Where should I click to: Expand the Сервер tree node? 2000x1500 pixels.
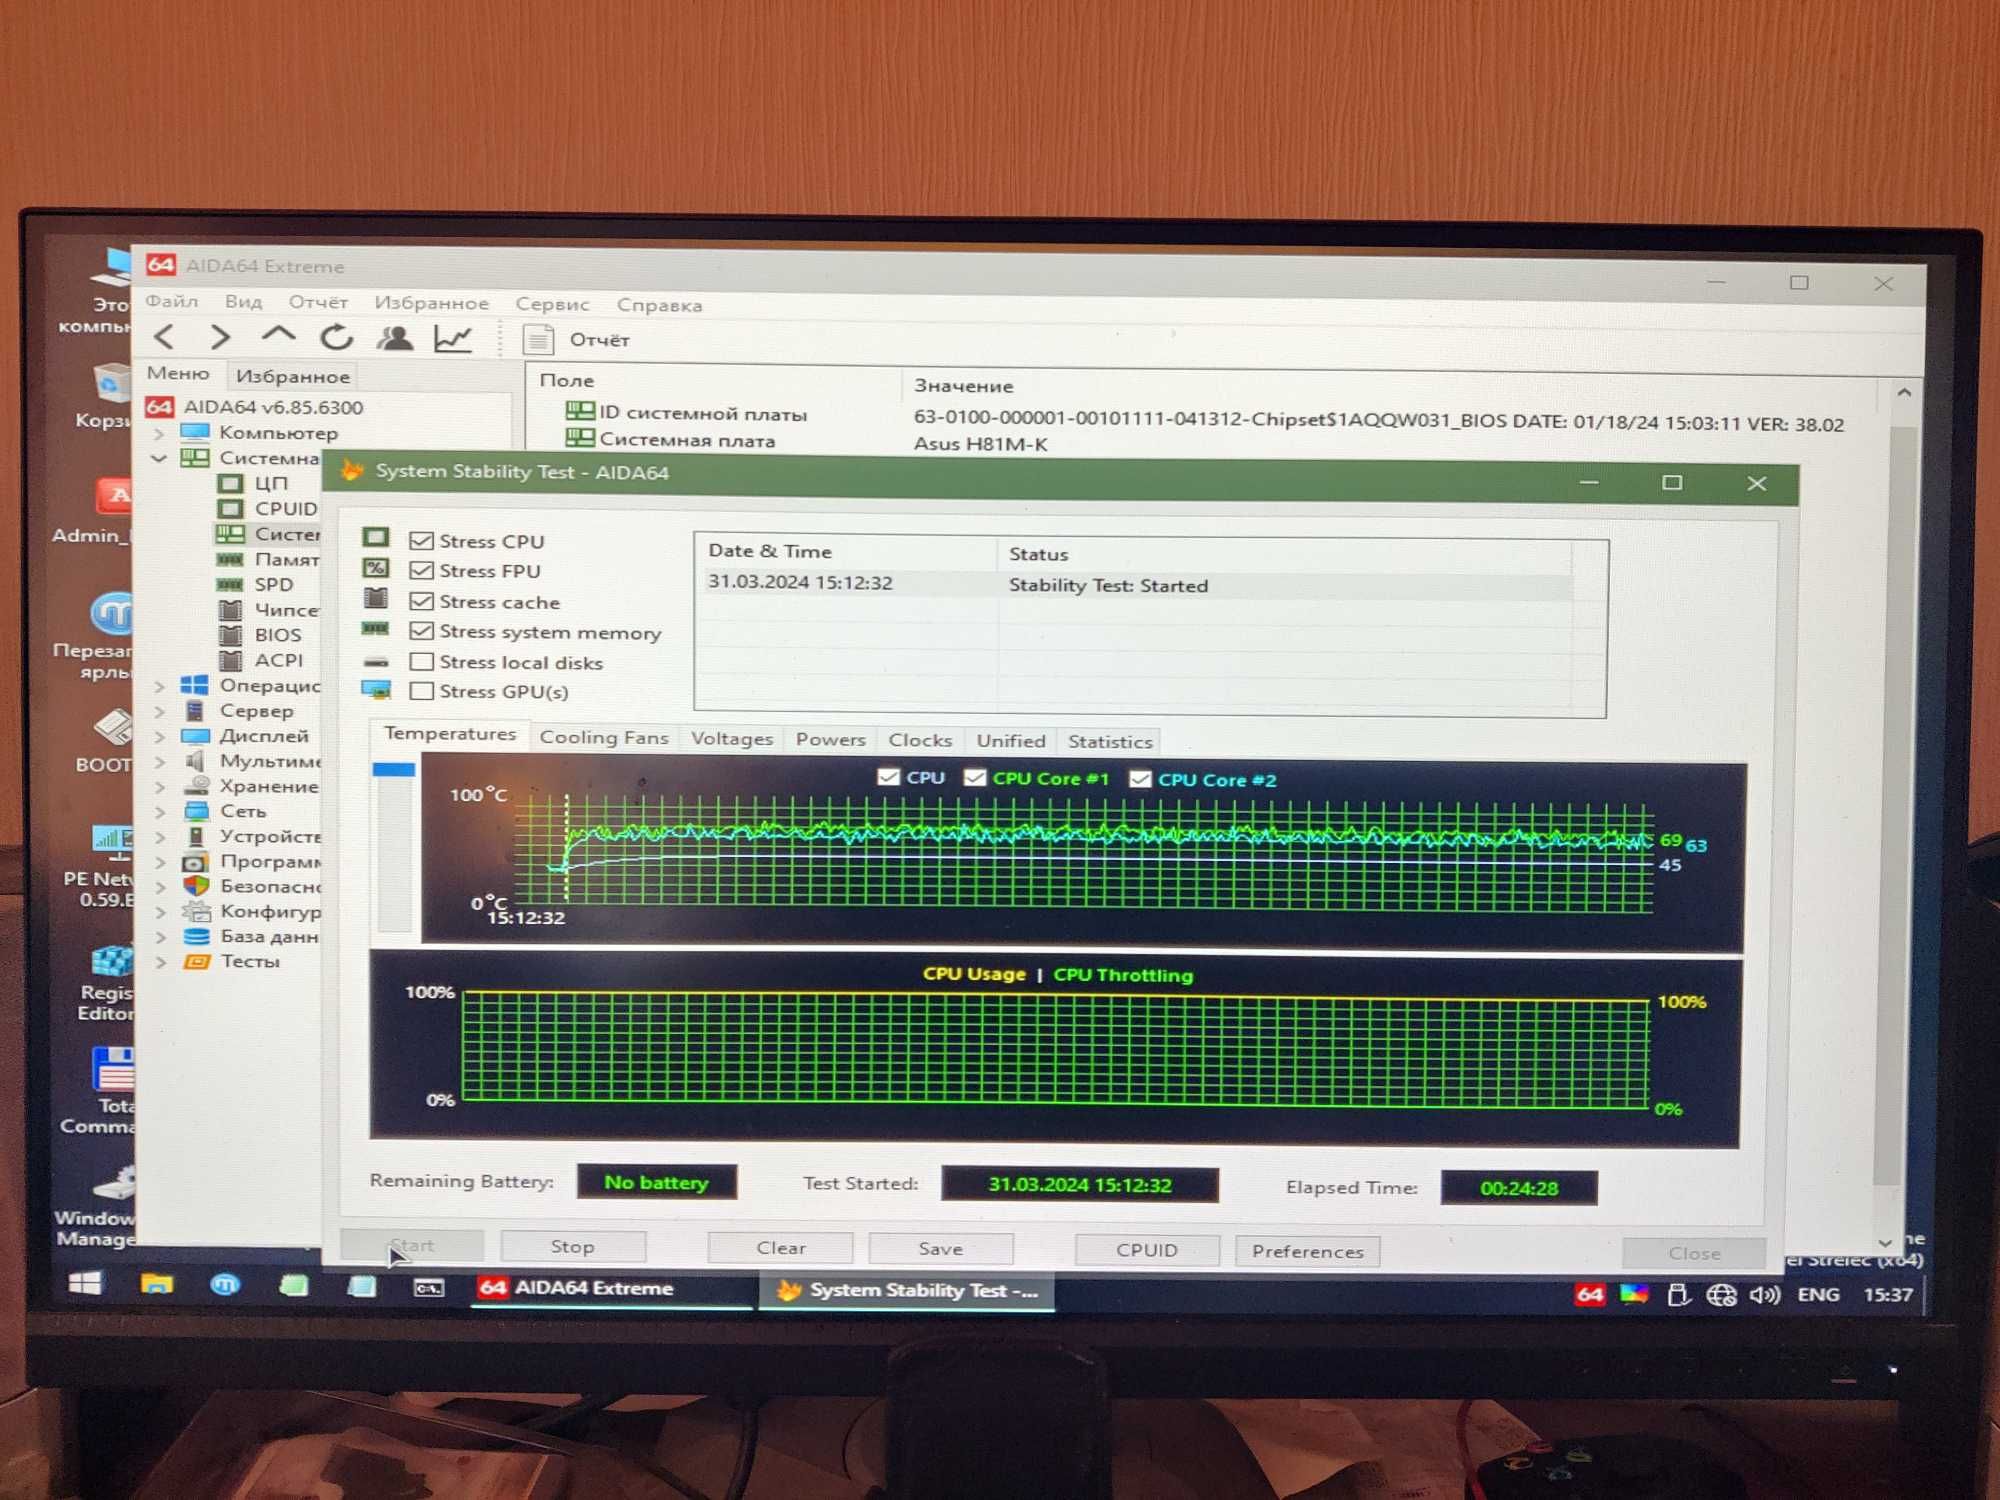coord(160,711)
